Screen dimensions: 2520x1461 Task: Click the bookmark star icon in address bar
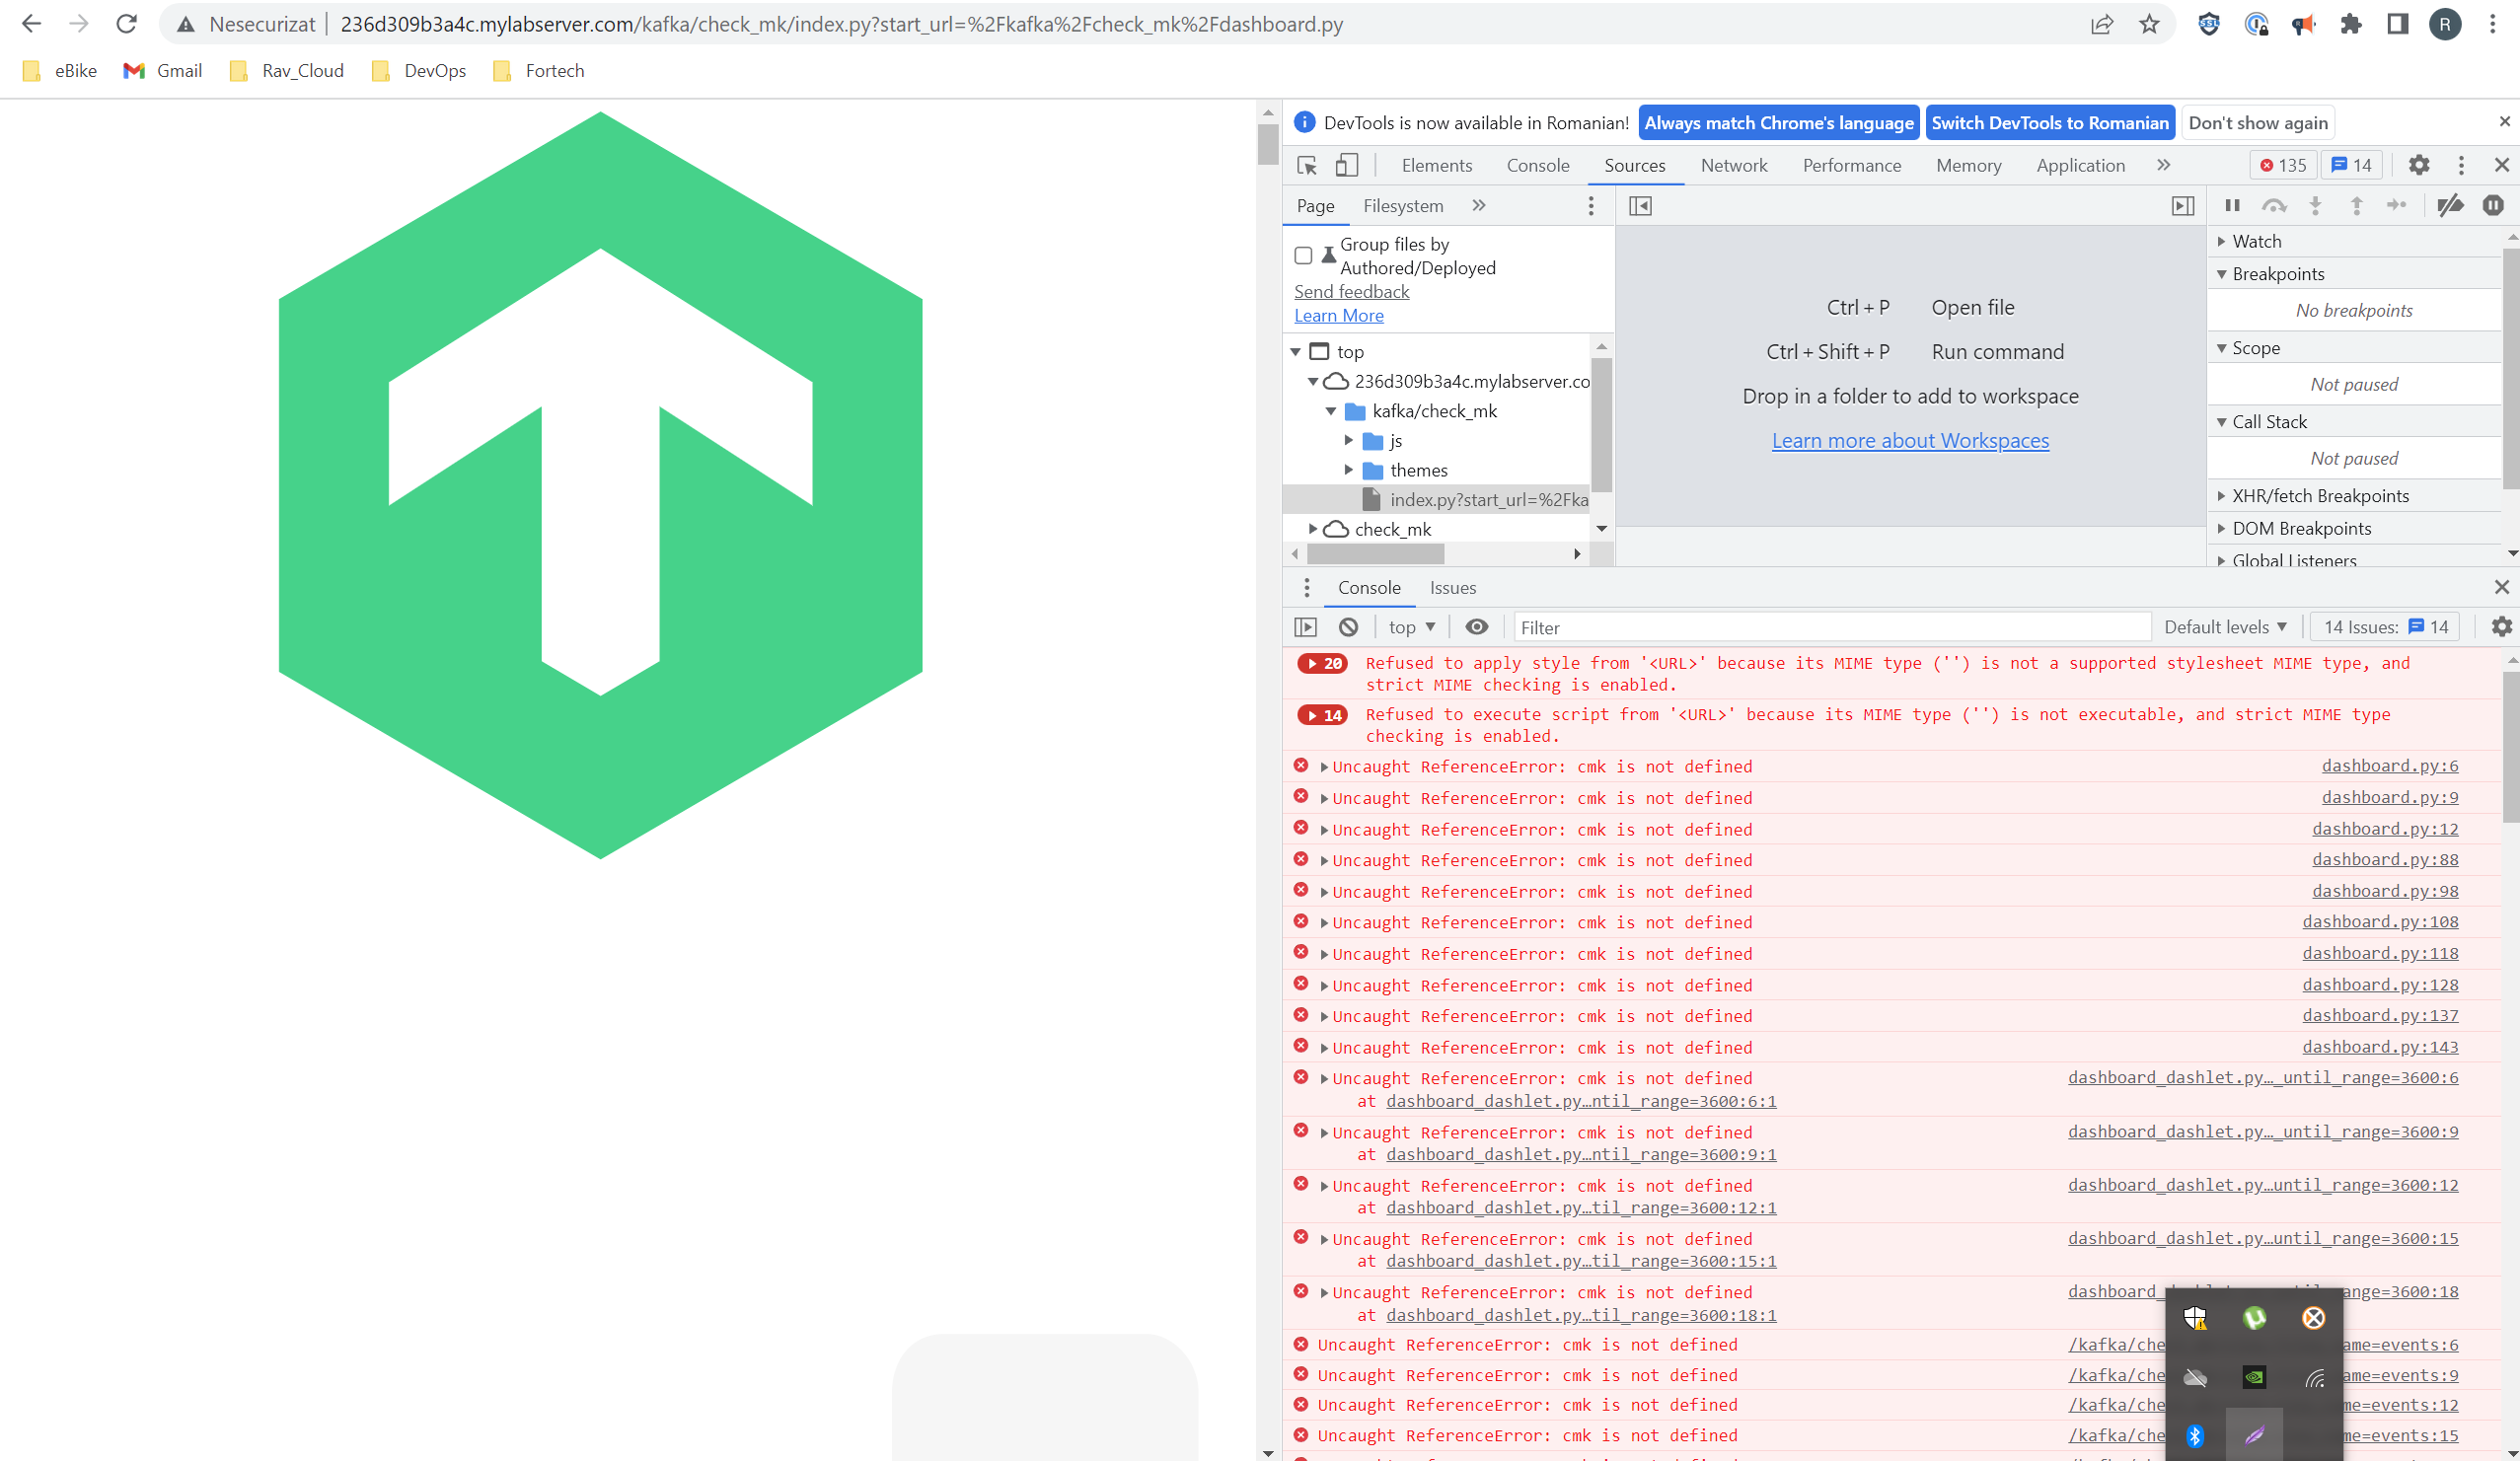(x=2149, y=25)
